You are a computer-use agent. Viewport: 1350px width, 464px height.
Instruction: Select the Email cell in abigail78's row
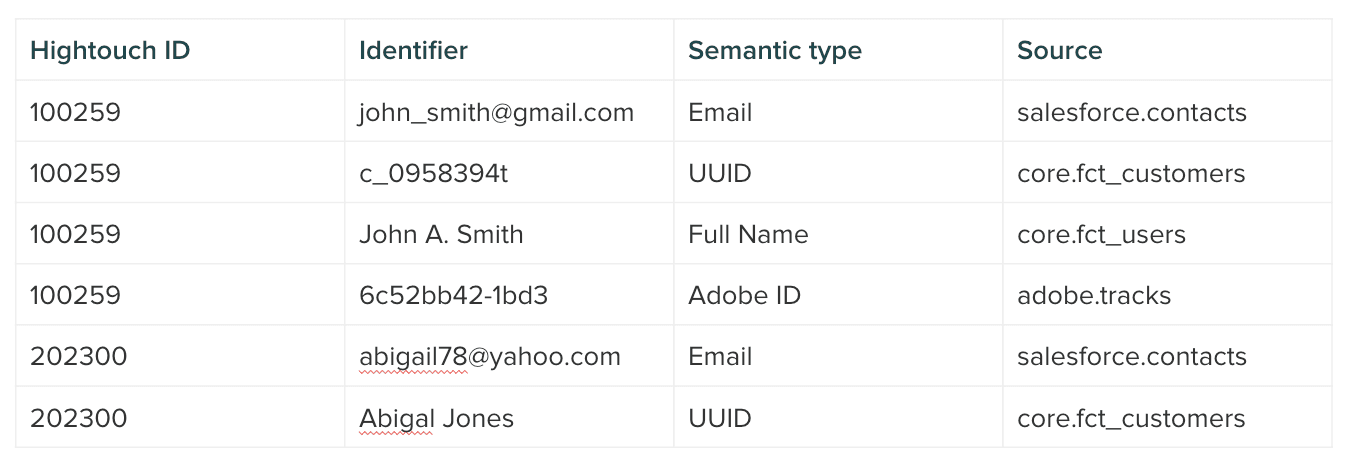[720, 356]
